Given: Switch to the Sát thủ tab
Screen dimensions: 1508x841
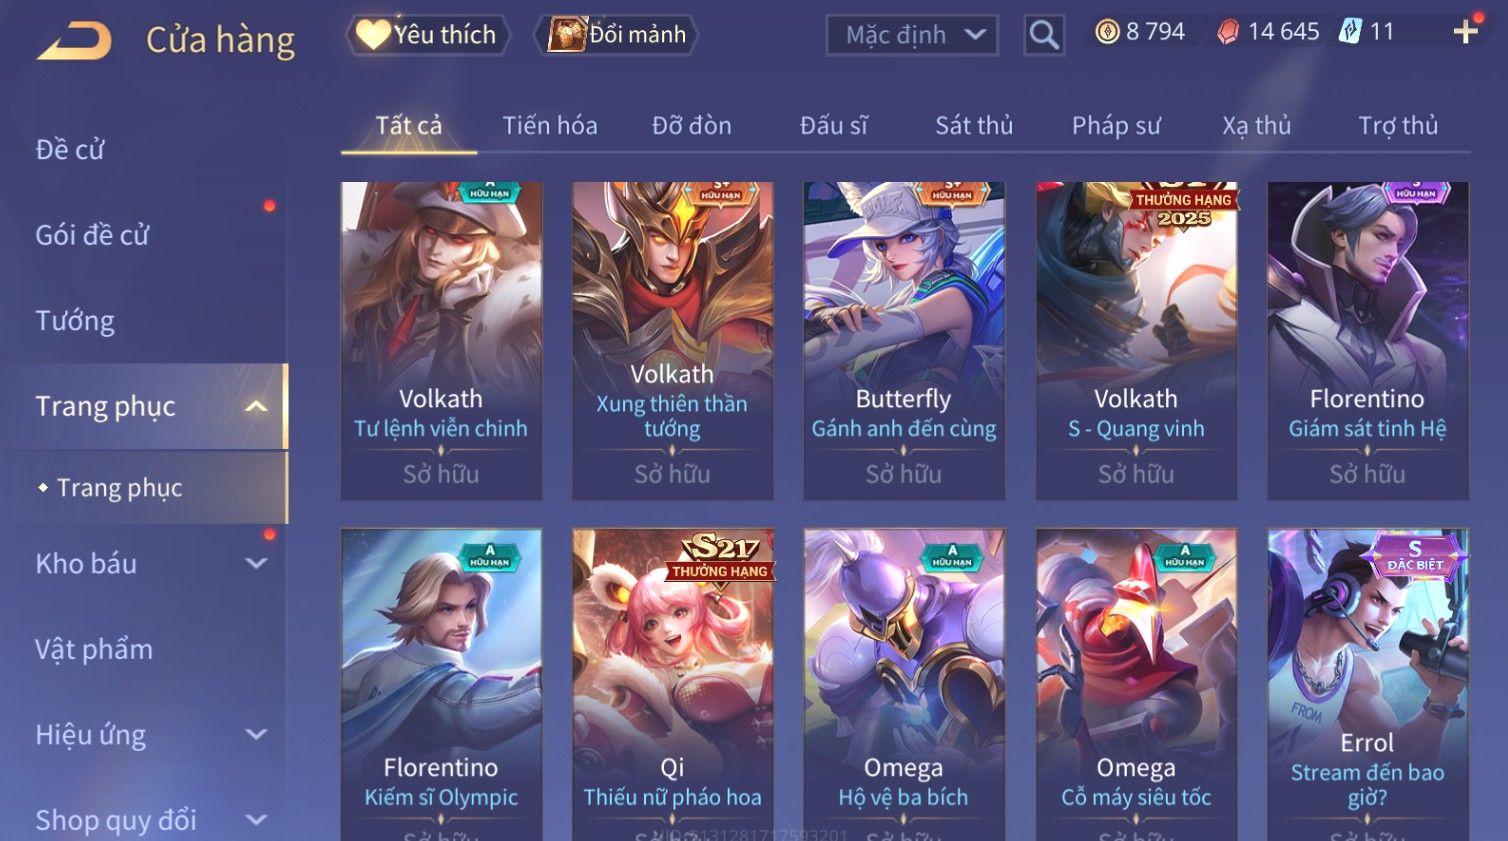Looking at the screenshot, I should [x=974, y=125].
